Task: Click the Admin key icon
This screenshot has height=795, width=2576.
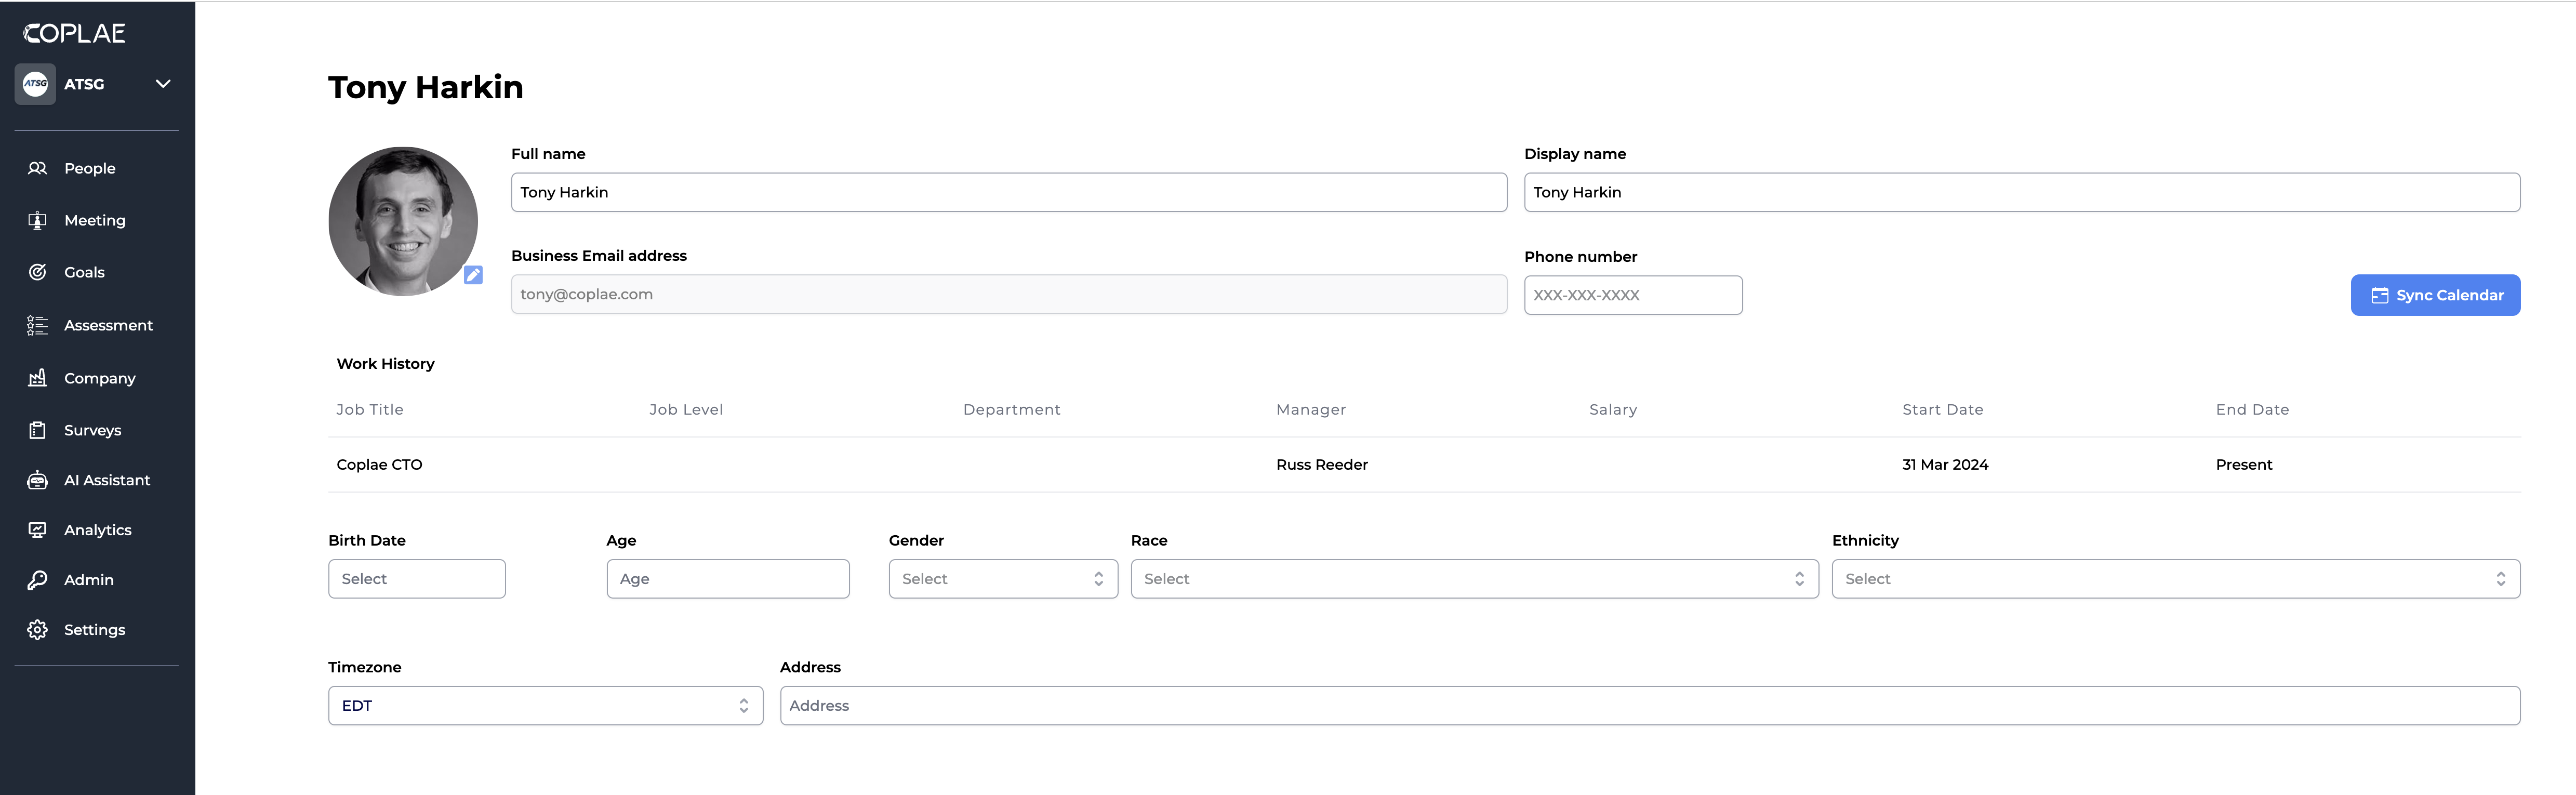Action: point(37,580)
